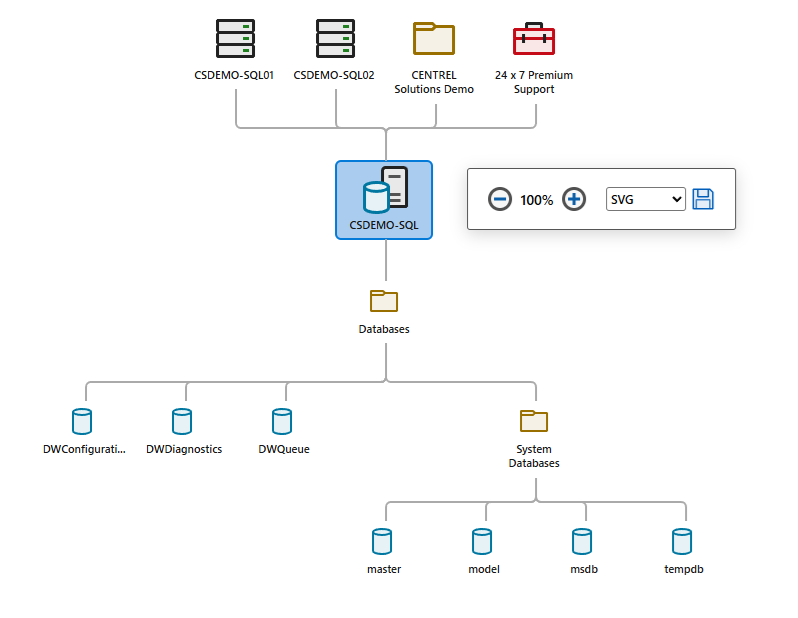Click the highlighted CSDEMO-SQL instance node

click(384, 200)
